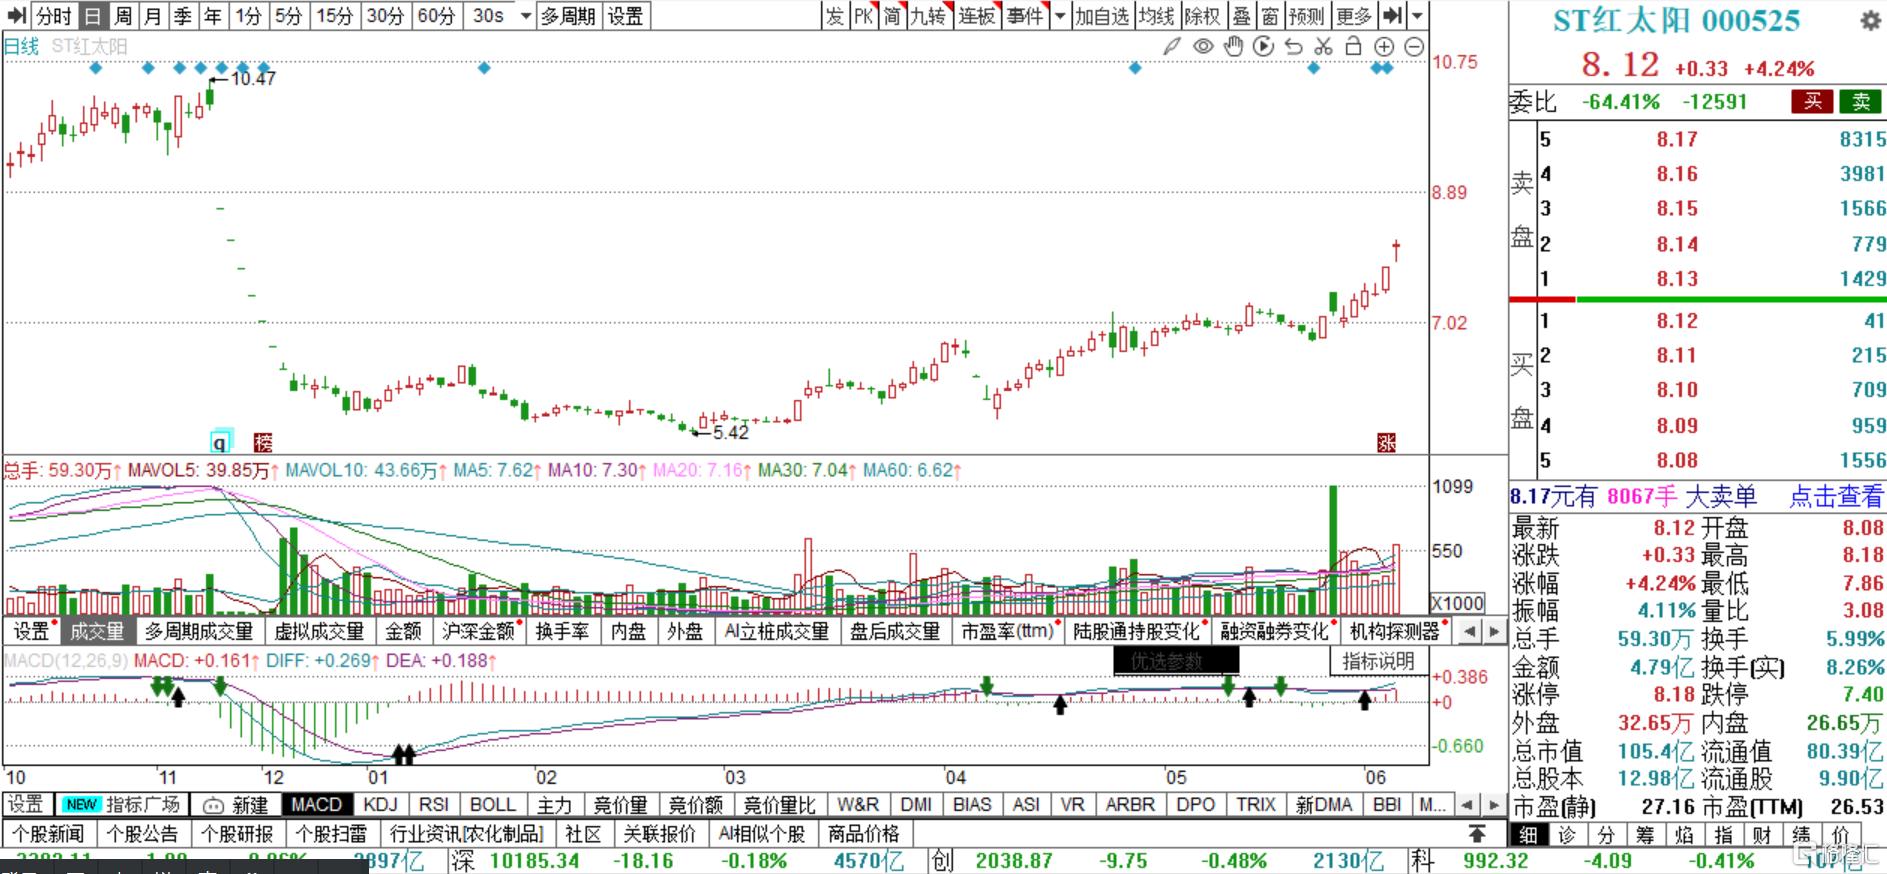Viewport: 1887px width, 874px height.
Task: Select the 年 yearly period
Action: (x=212, y=16)
